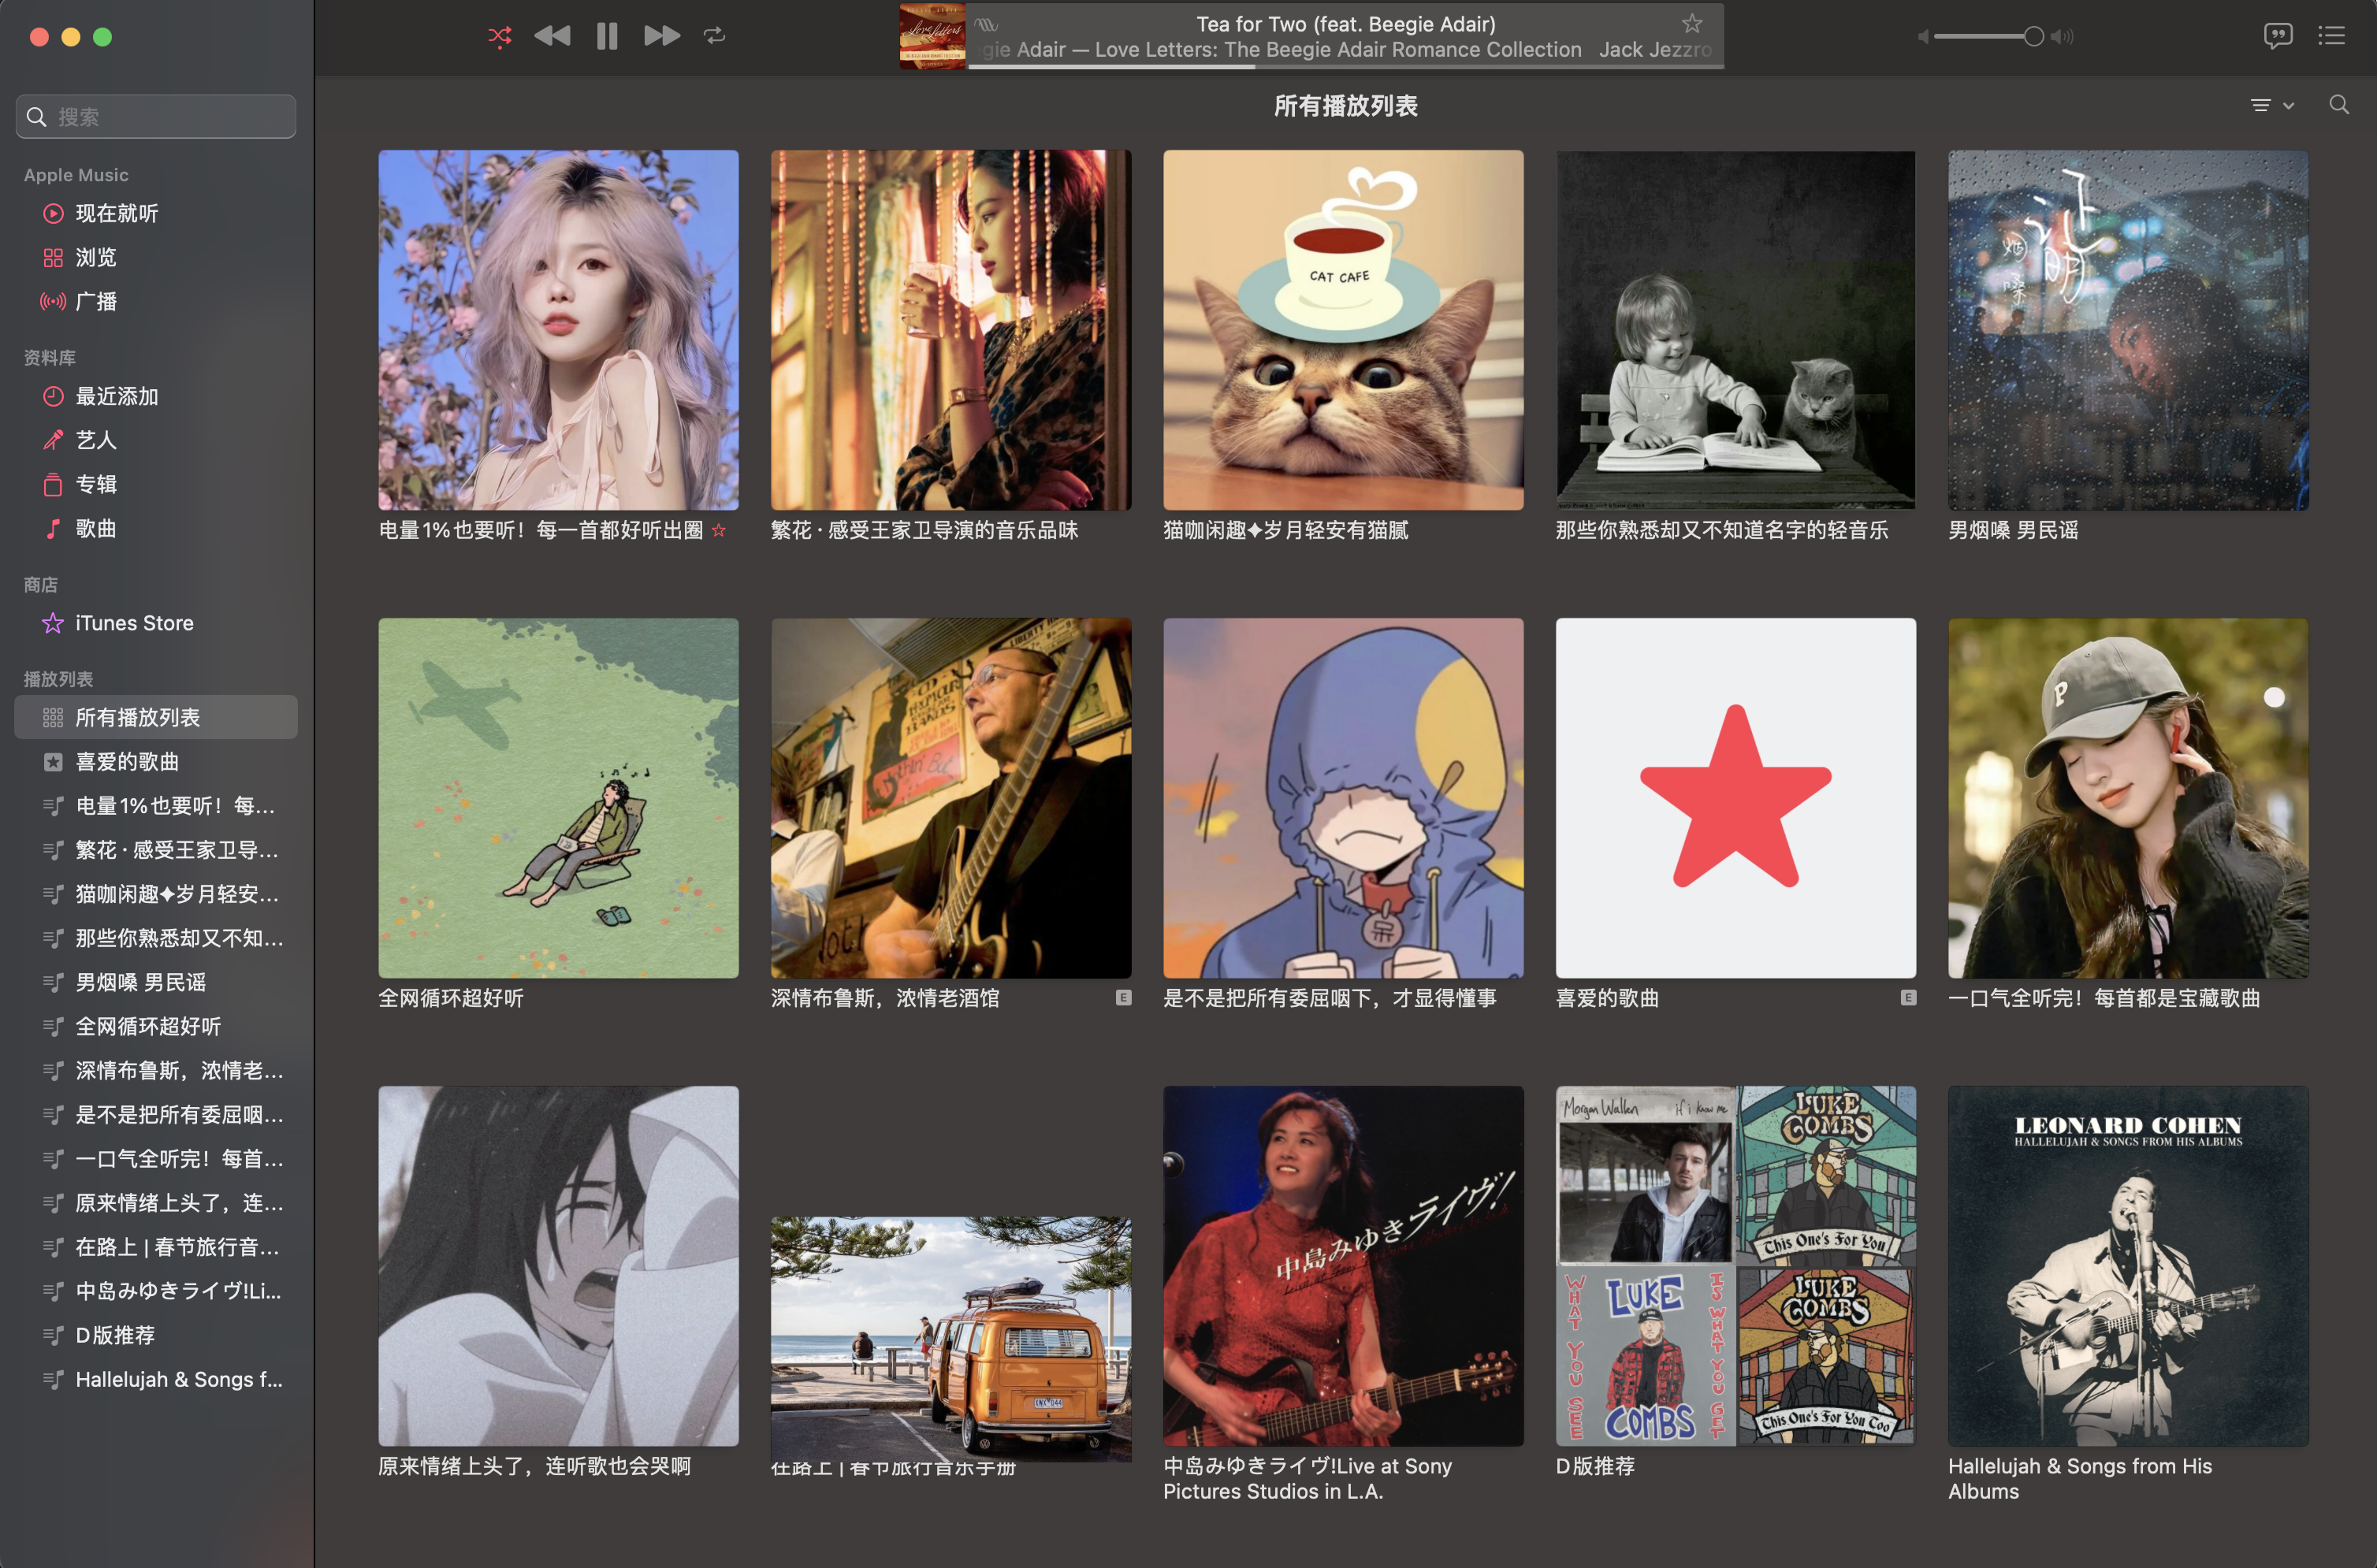Pause the currently playing song
The image size is (2377, 1568).
(607, 37)
